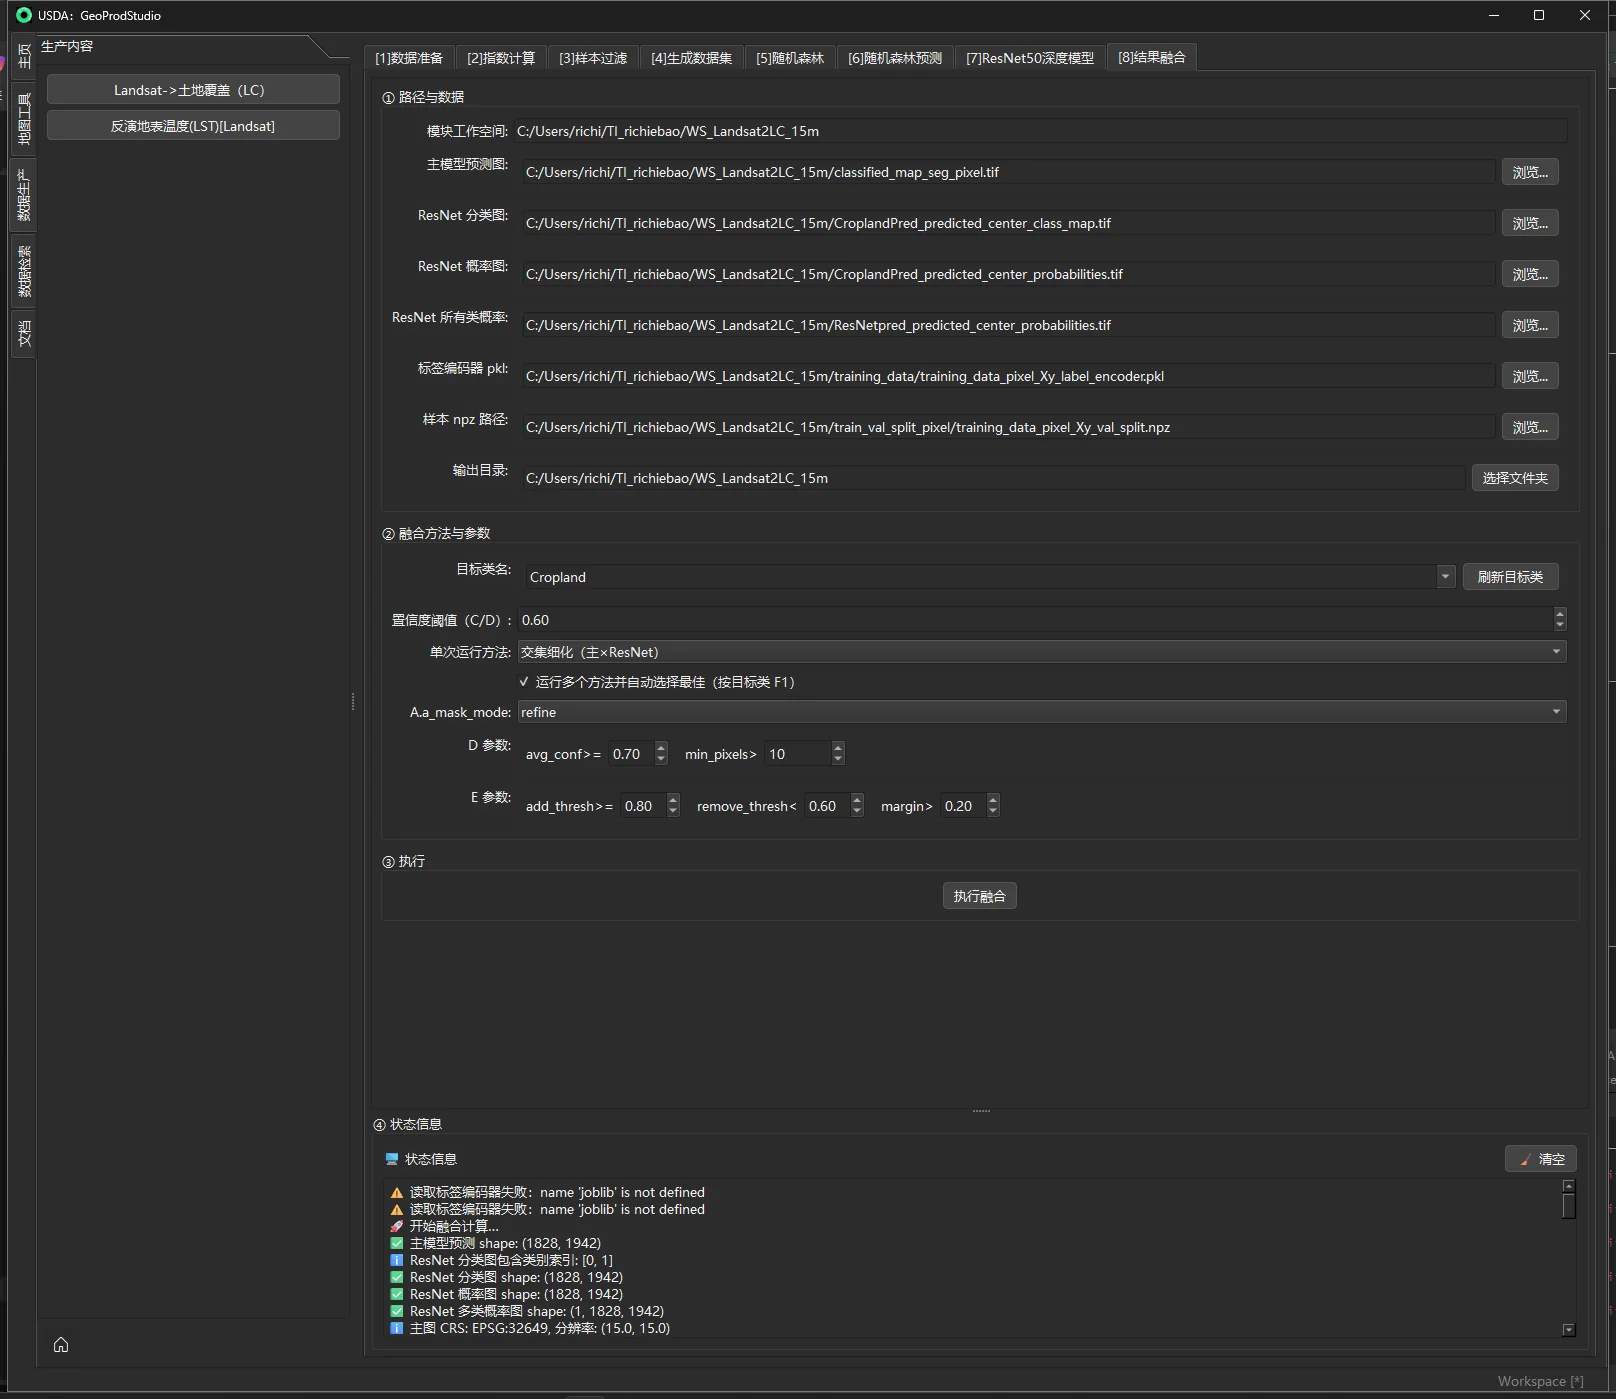
Task: Open the 目标类名 Cropland dropdown
Action: click(1445, 577)
